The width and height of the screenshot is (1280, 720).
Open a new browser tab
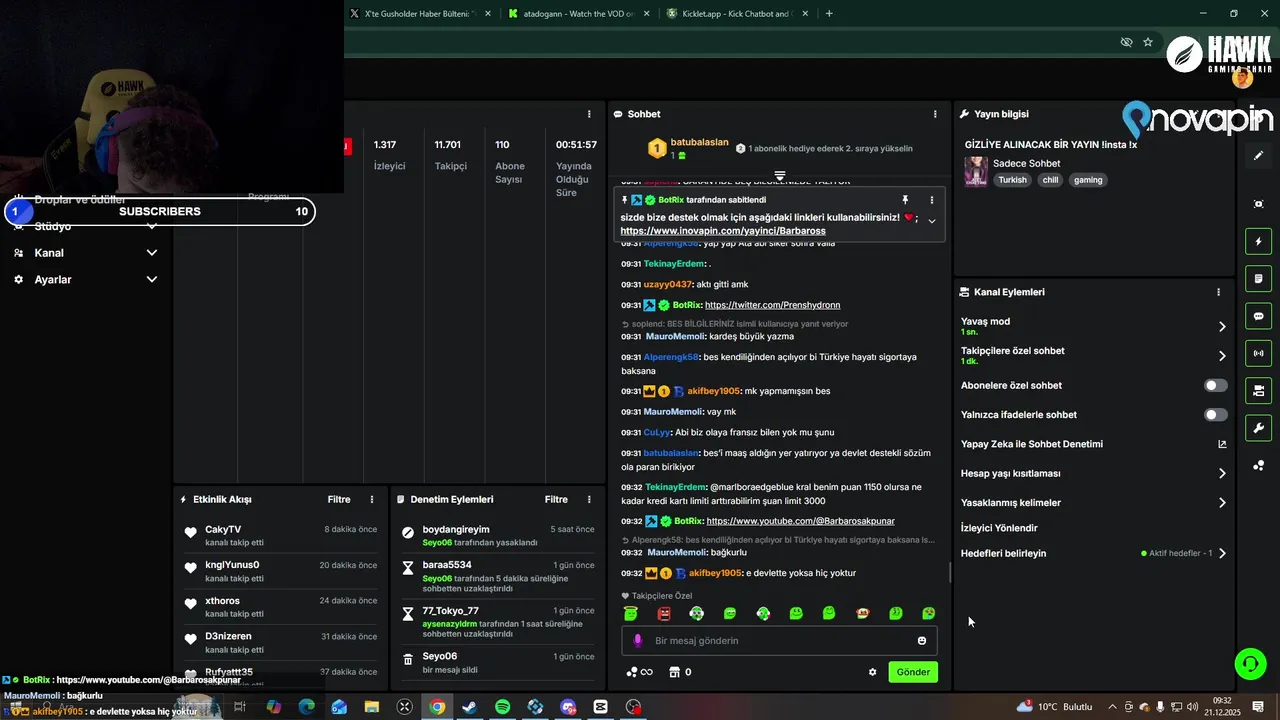point(829,14)
